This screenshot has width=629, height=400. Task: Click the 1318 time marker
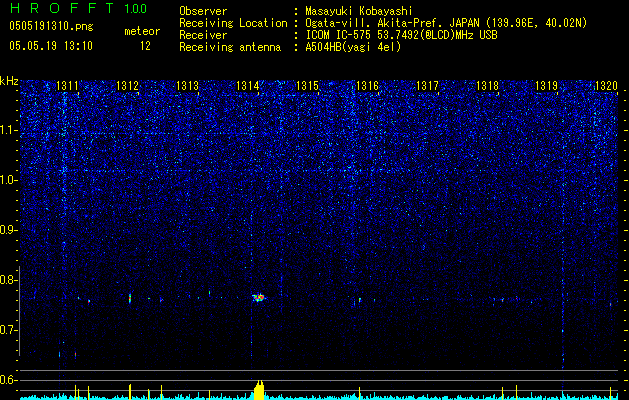point(487,85)
